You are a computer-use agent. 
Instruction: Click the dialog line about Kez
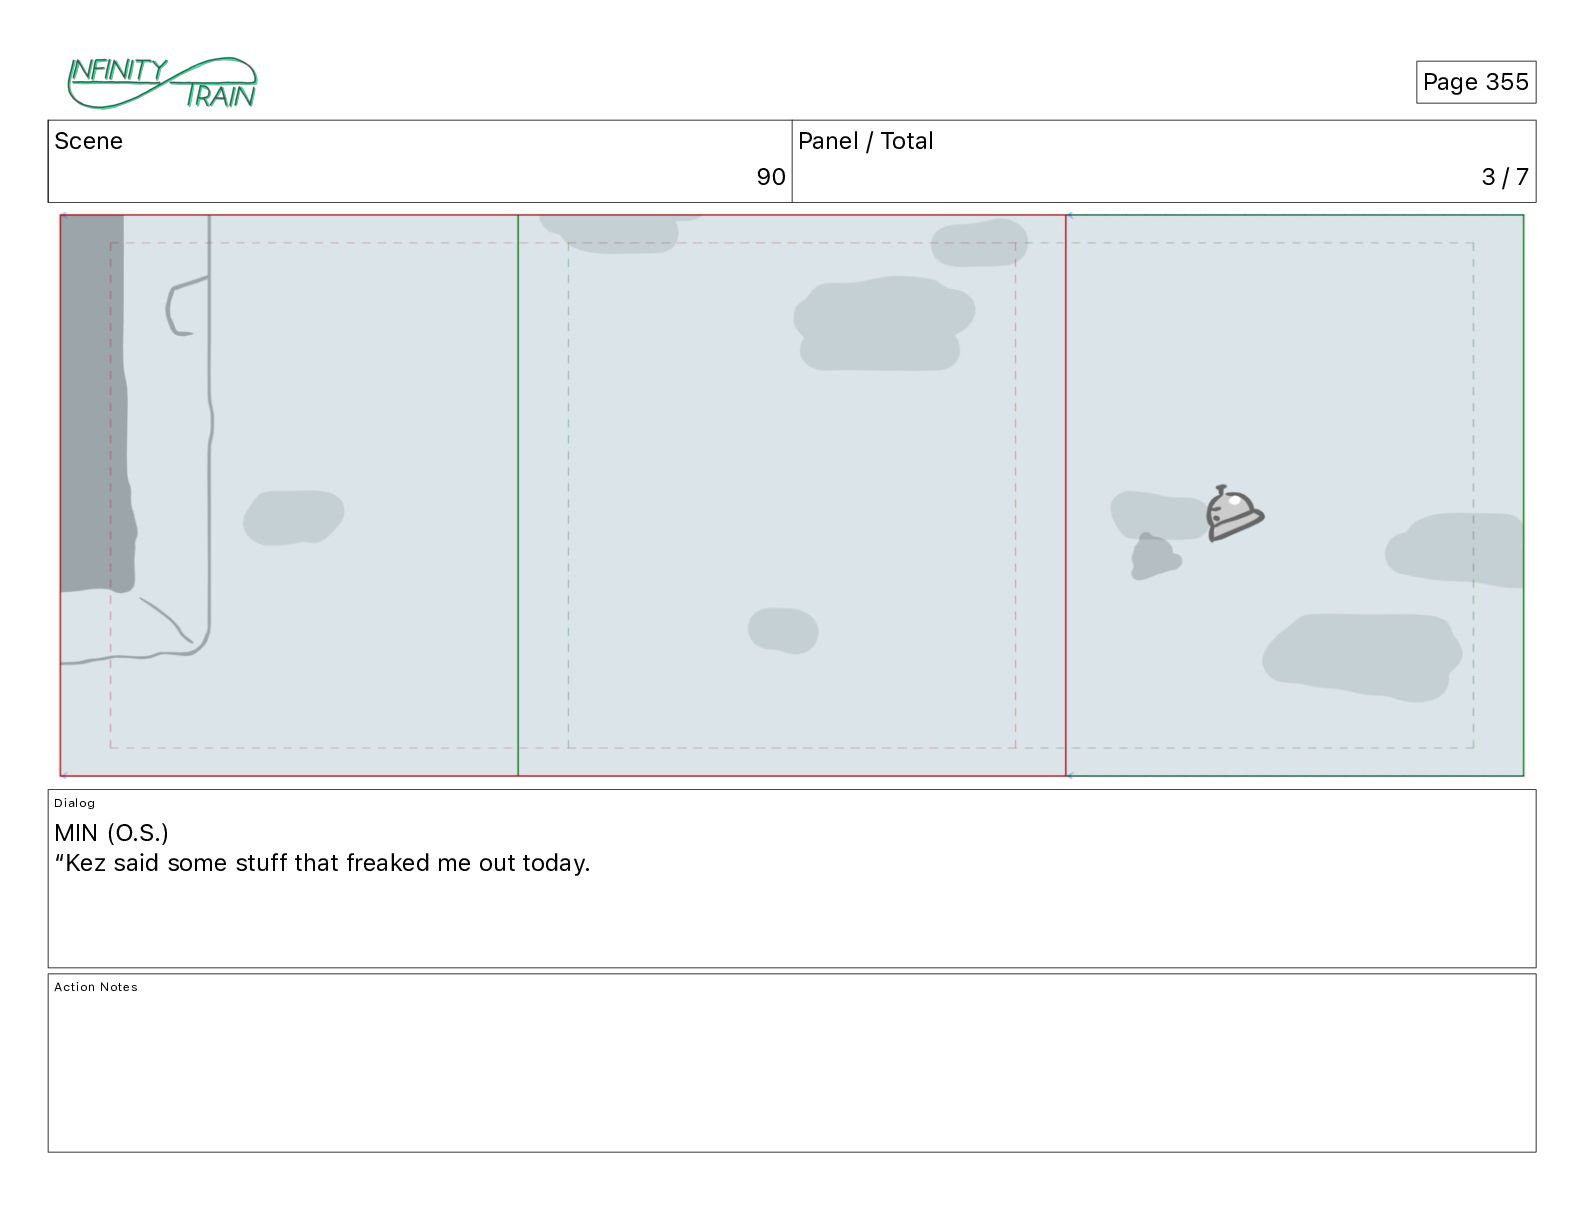pyautogui.click(x=322, y=863)
